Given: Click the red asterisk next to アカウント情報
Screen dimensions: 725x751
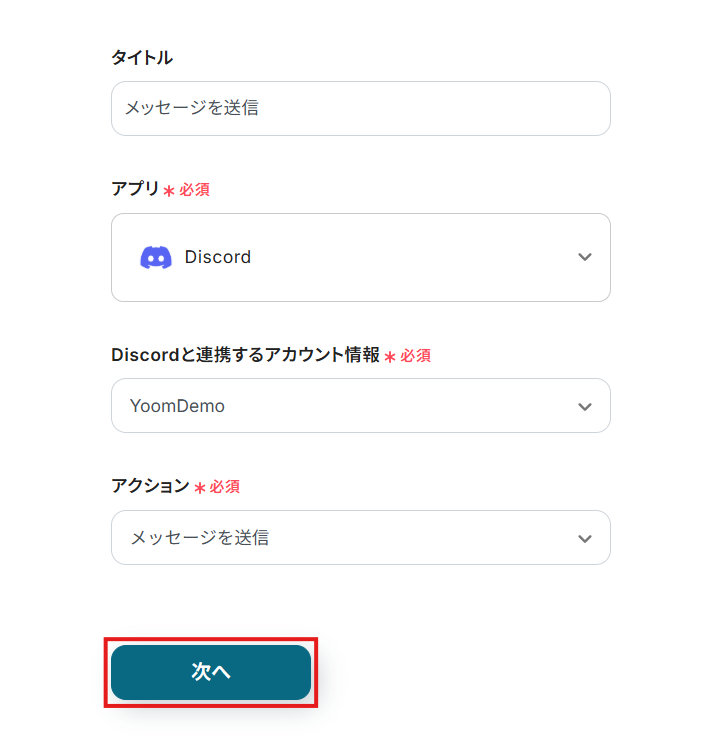Looking at the screenshot, I should tap(390, 357).
